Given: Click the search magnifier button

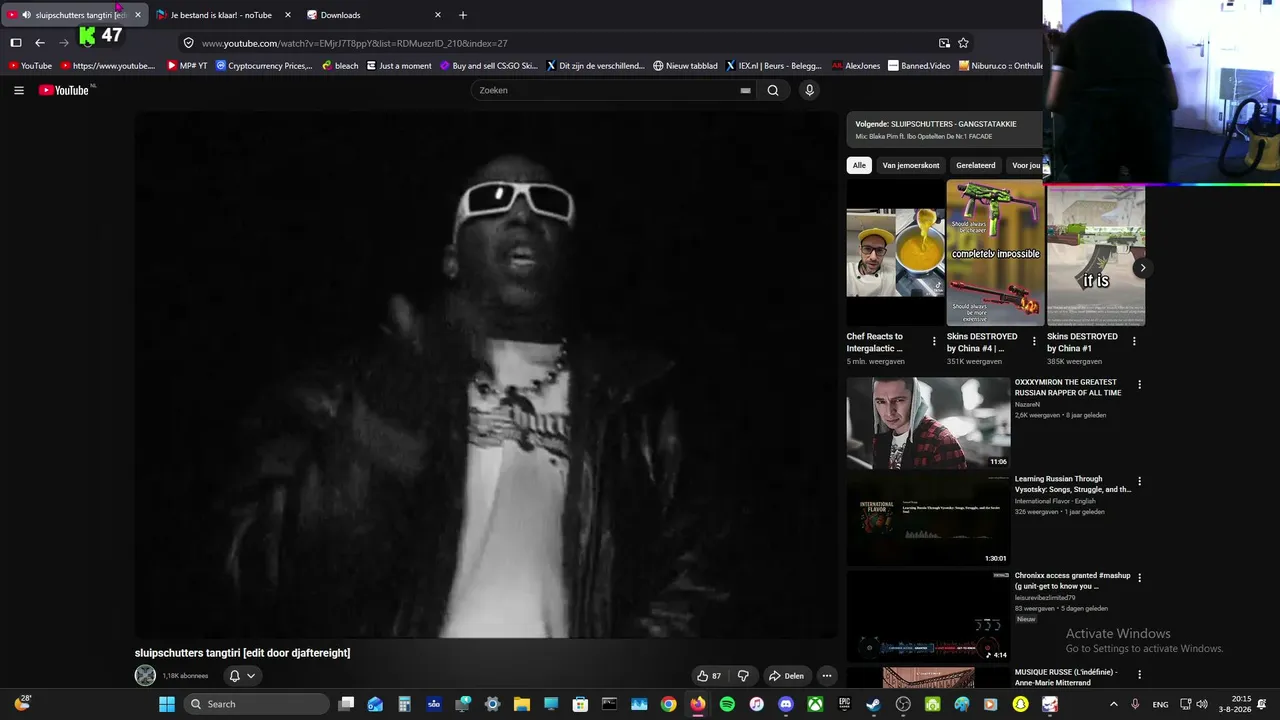Looking at the screenshot, I should point(773,90).
